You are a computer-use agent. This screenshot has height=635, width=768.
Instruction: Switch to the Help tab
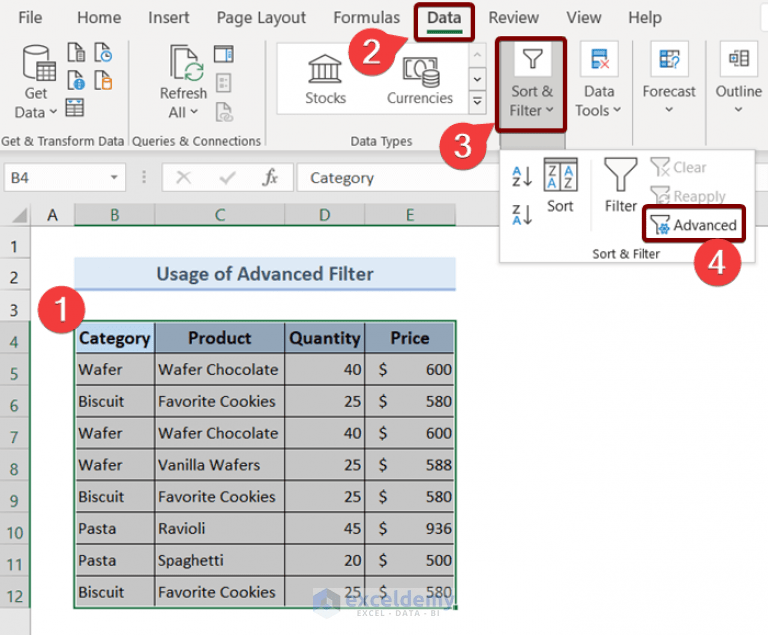point(645,18)
